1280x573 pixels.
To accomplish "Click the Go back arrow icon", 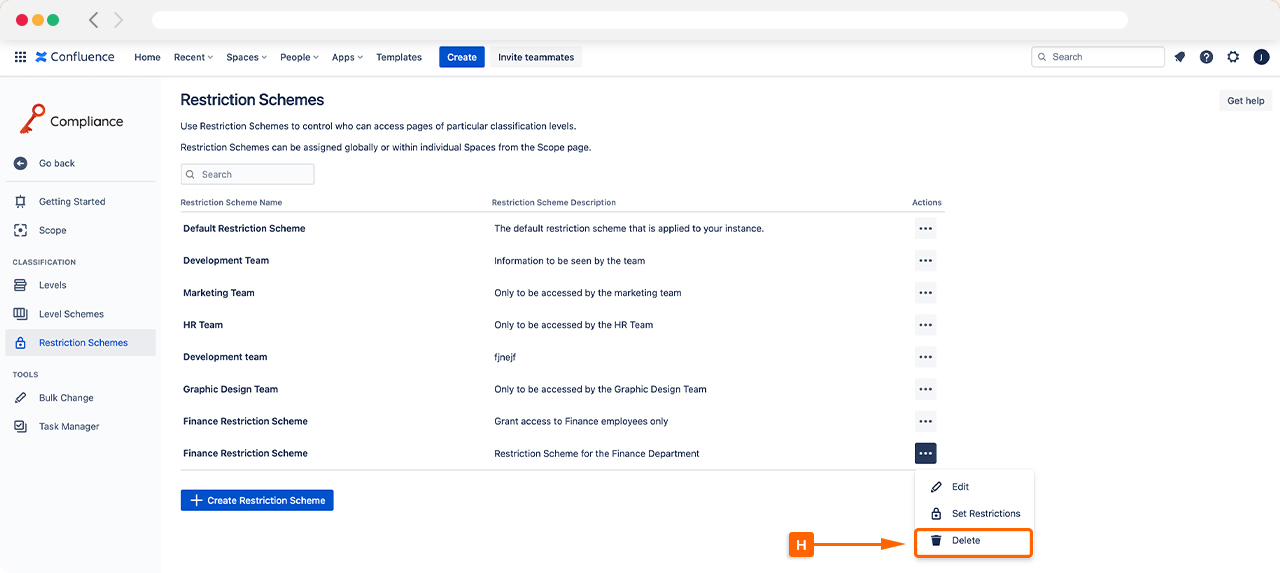I will 20,163.
